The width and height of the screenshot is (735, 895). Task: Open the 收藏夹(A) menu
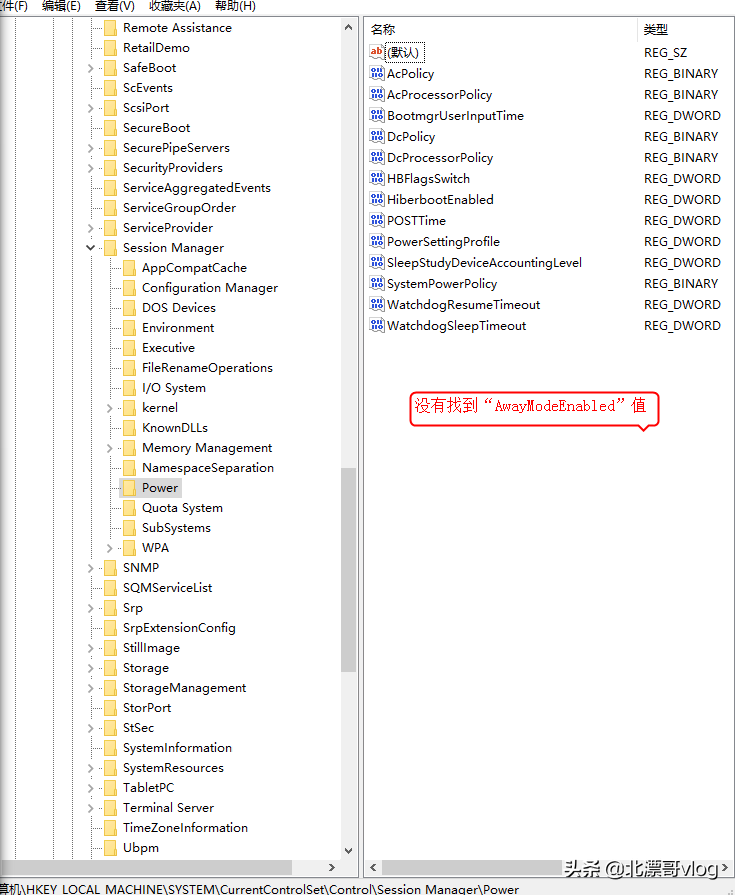(175, 6)
